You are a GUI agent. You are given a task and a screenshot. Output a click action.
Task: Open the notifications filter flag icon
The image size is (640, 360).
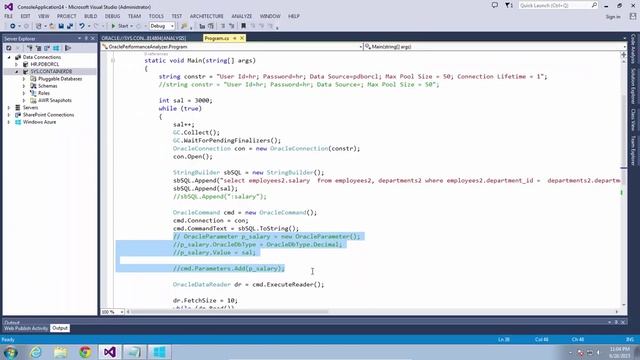point(508,5)
